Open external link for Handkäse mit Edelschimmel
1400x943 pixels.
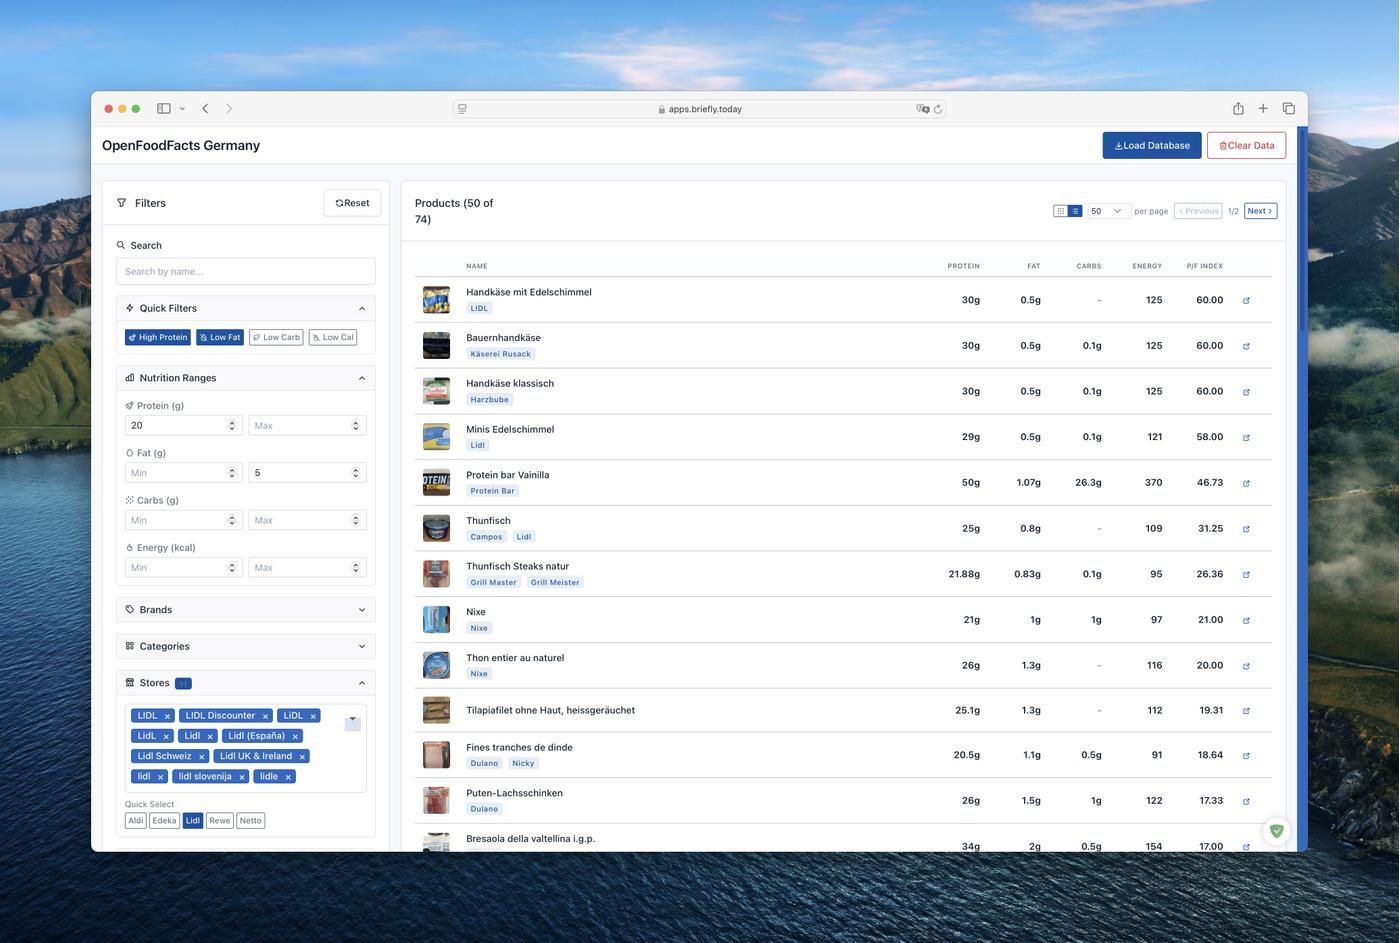click(x=1246, y=300)
